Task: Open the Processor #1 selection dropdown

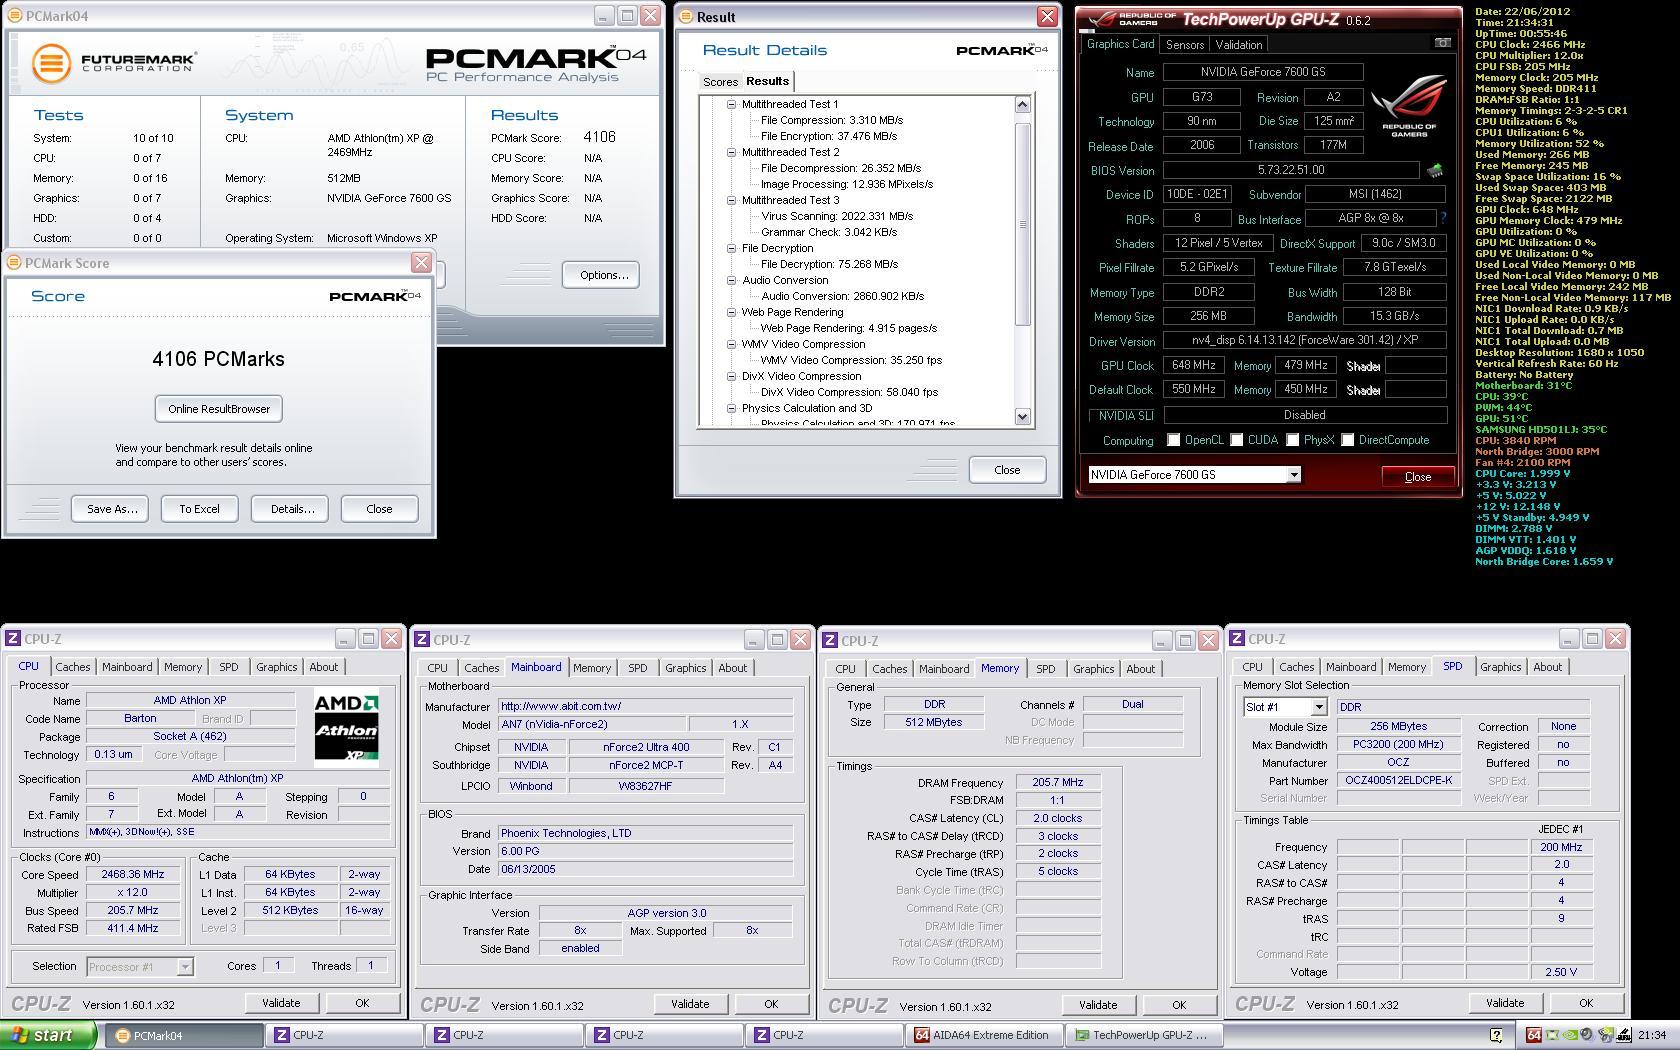Action: coord(184,966)
